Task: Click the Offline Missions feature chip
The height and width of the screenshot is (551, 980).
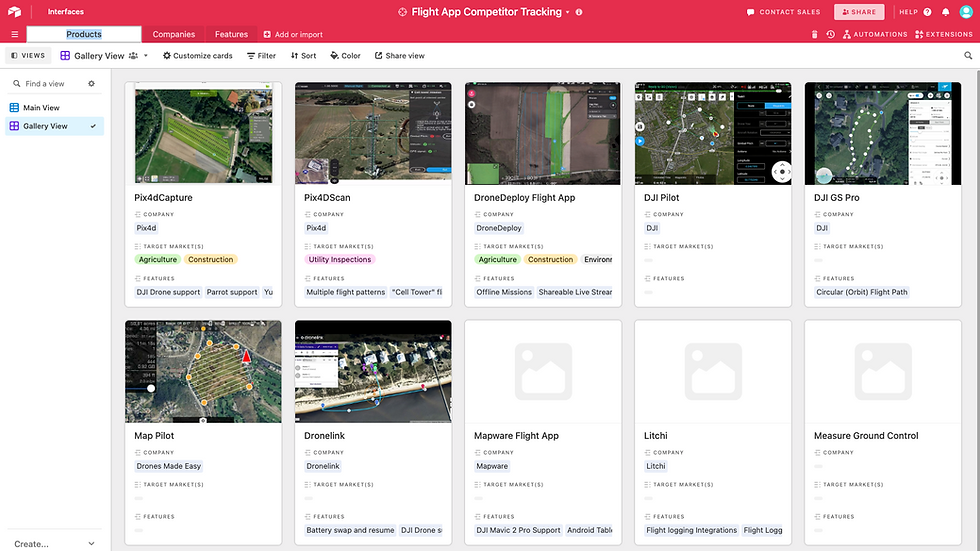Action: coord(504,292)
